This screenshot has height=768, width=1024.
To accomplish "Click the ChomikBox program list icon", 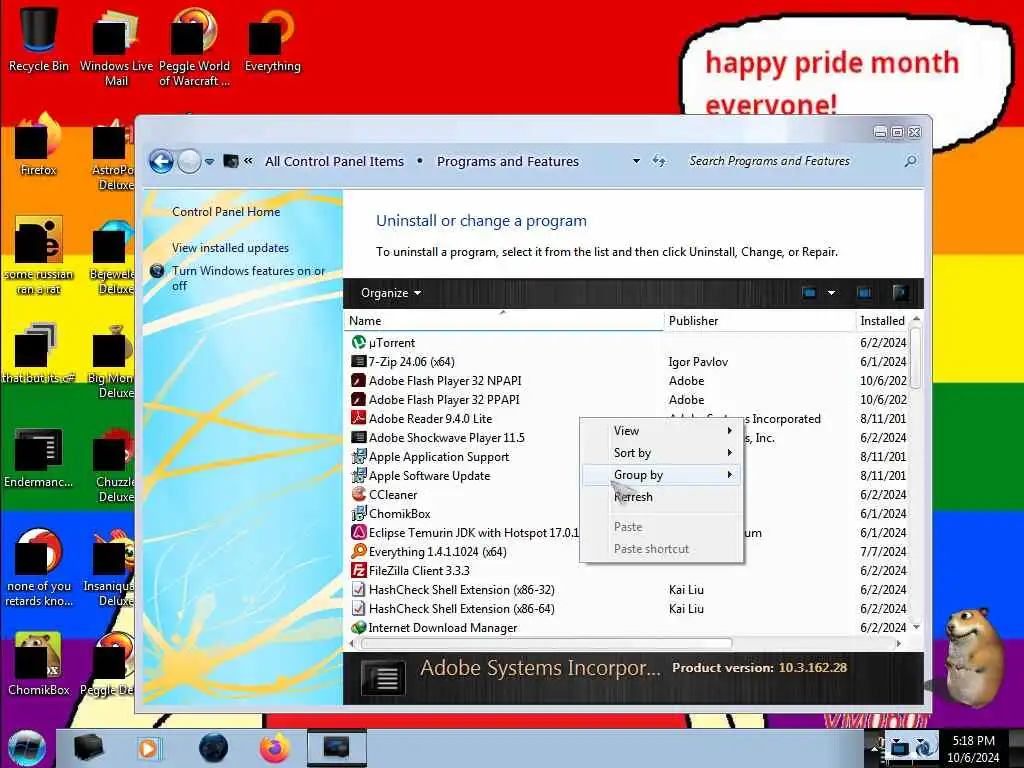I will (359, 513).
